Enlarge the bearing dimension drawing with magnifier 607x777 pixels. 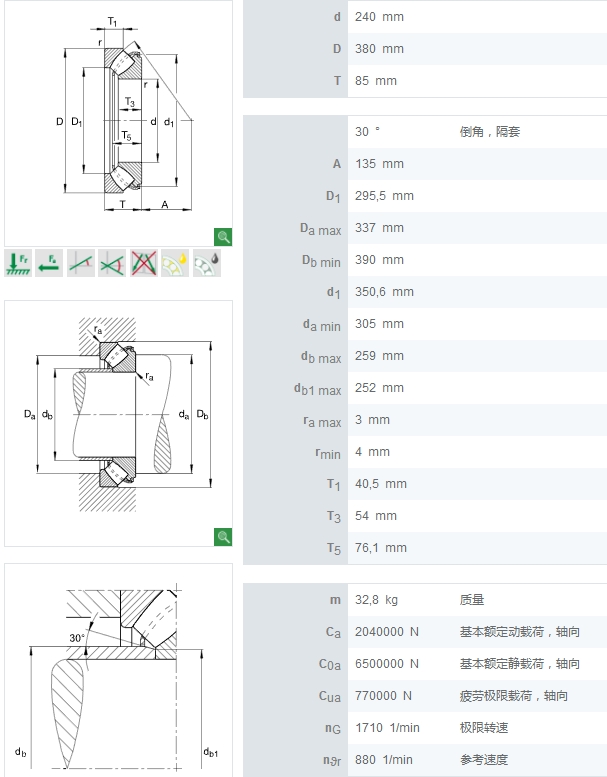pos(223,237)
